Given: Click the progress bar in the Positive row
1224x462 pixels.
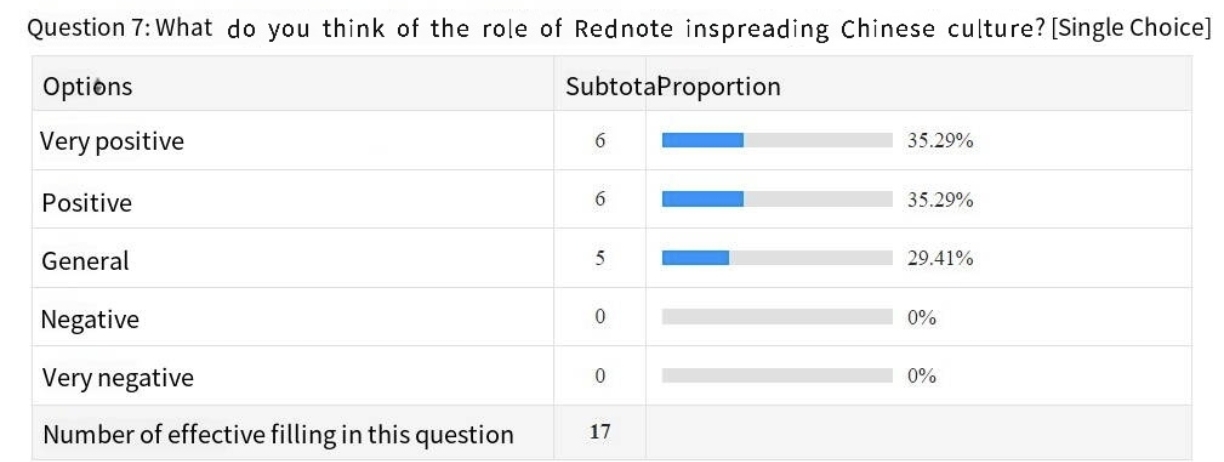Looking at the screenshot, I should 777,200.
